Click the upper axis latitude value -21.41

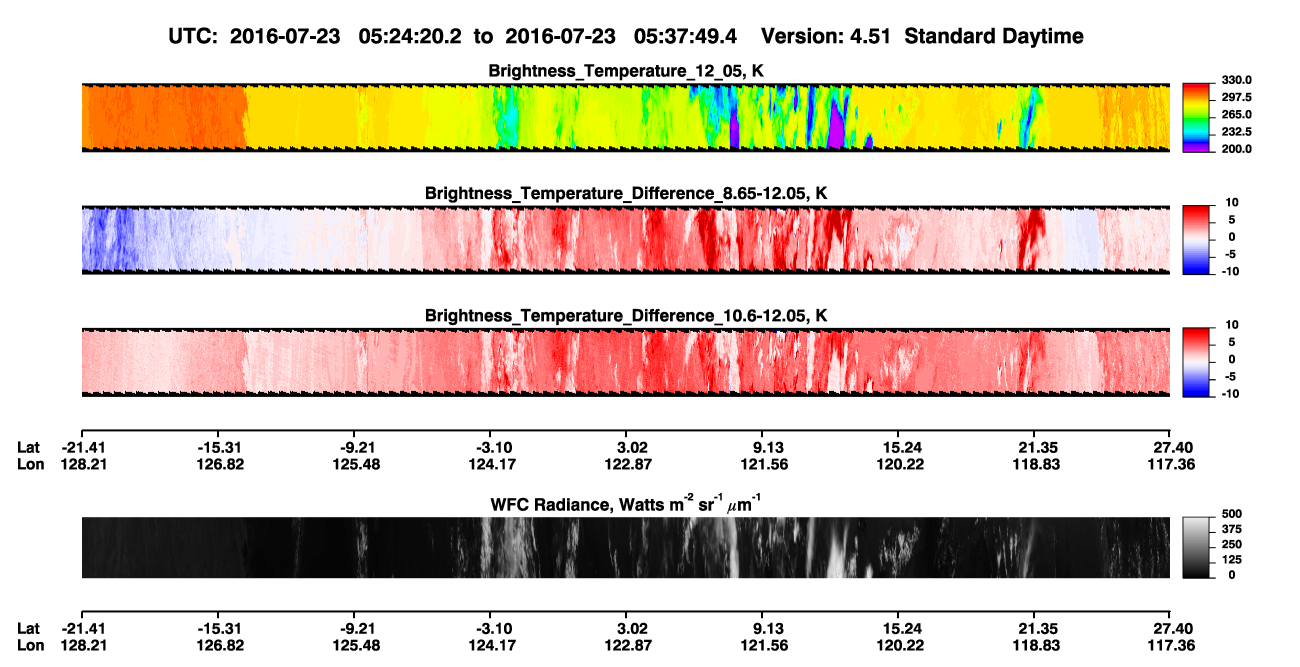pos(83,448)
